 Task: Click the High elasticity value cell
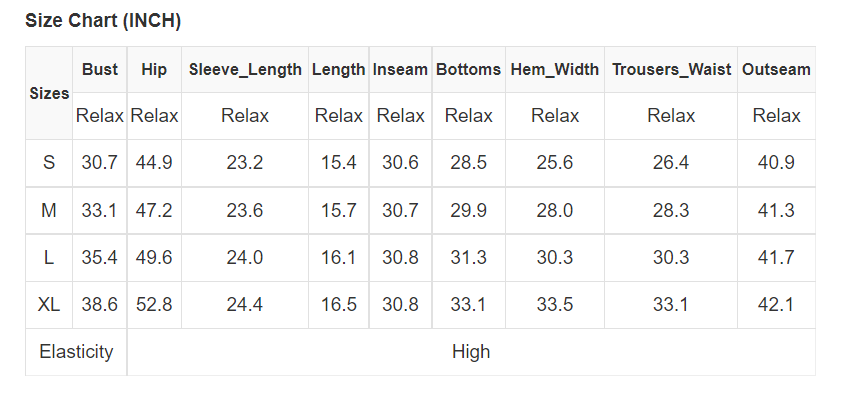(x=471, y=352)
